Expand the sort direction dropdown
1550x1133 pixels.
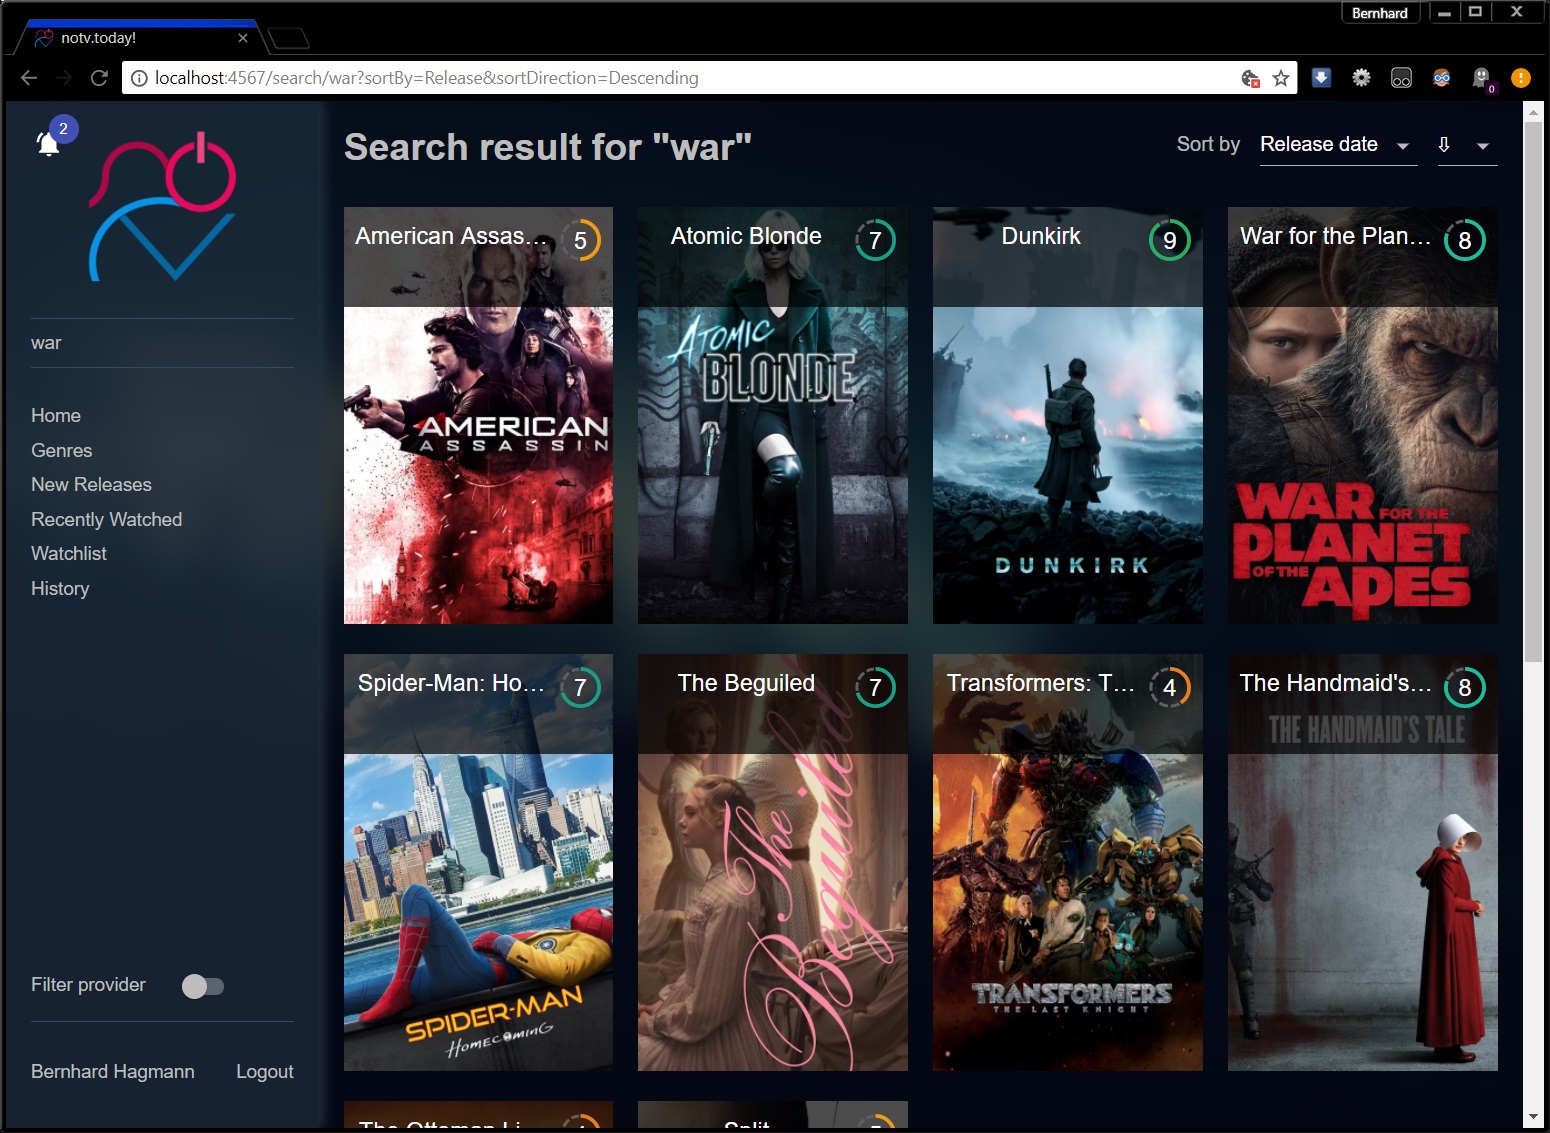[1466, 145]
